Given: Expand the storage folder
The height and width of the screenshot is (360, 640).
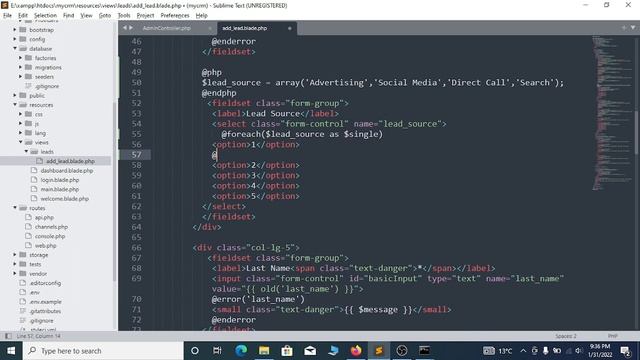Looking at the screenshot, I should 15,255.
